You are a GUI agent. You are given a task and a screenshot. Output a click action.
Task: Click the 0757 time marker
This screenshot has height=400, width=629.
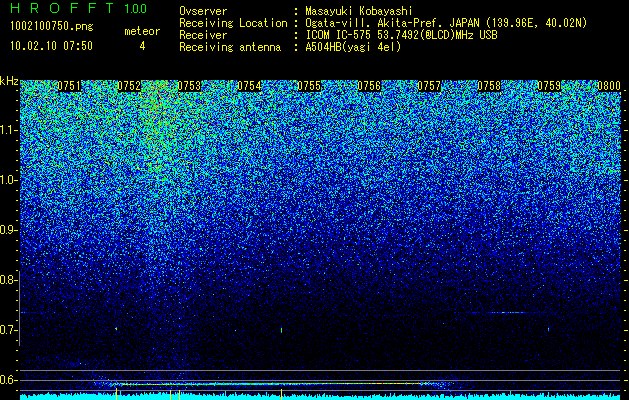point(429,86)
